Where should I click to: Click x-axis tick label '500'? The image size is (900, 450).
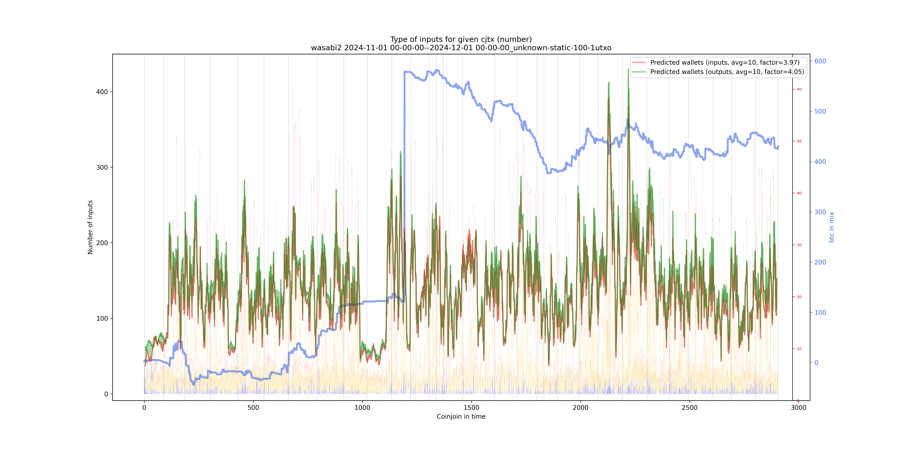(253, 407)
